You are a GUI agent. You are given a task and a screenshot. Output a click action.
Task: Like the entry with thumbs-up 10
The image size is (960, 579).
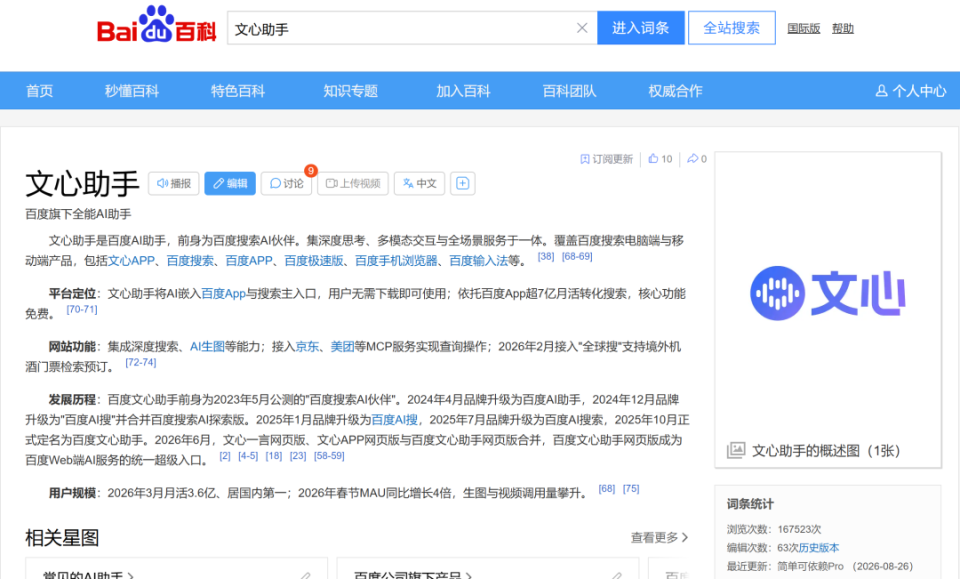point(660,159)
